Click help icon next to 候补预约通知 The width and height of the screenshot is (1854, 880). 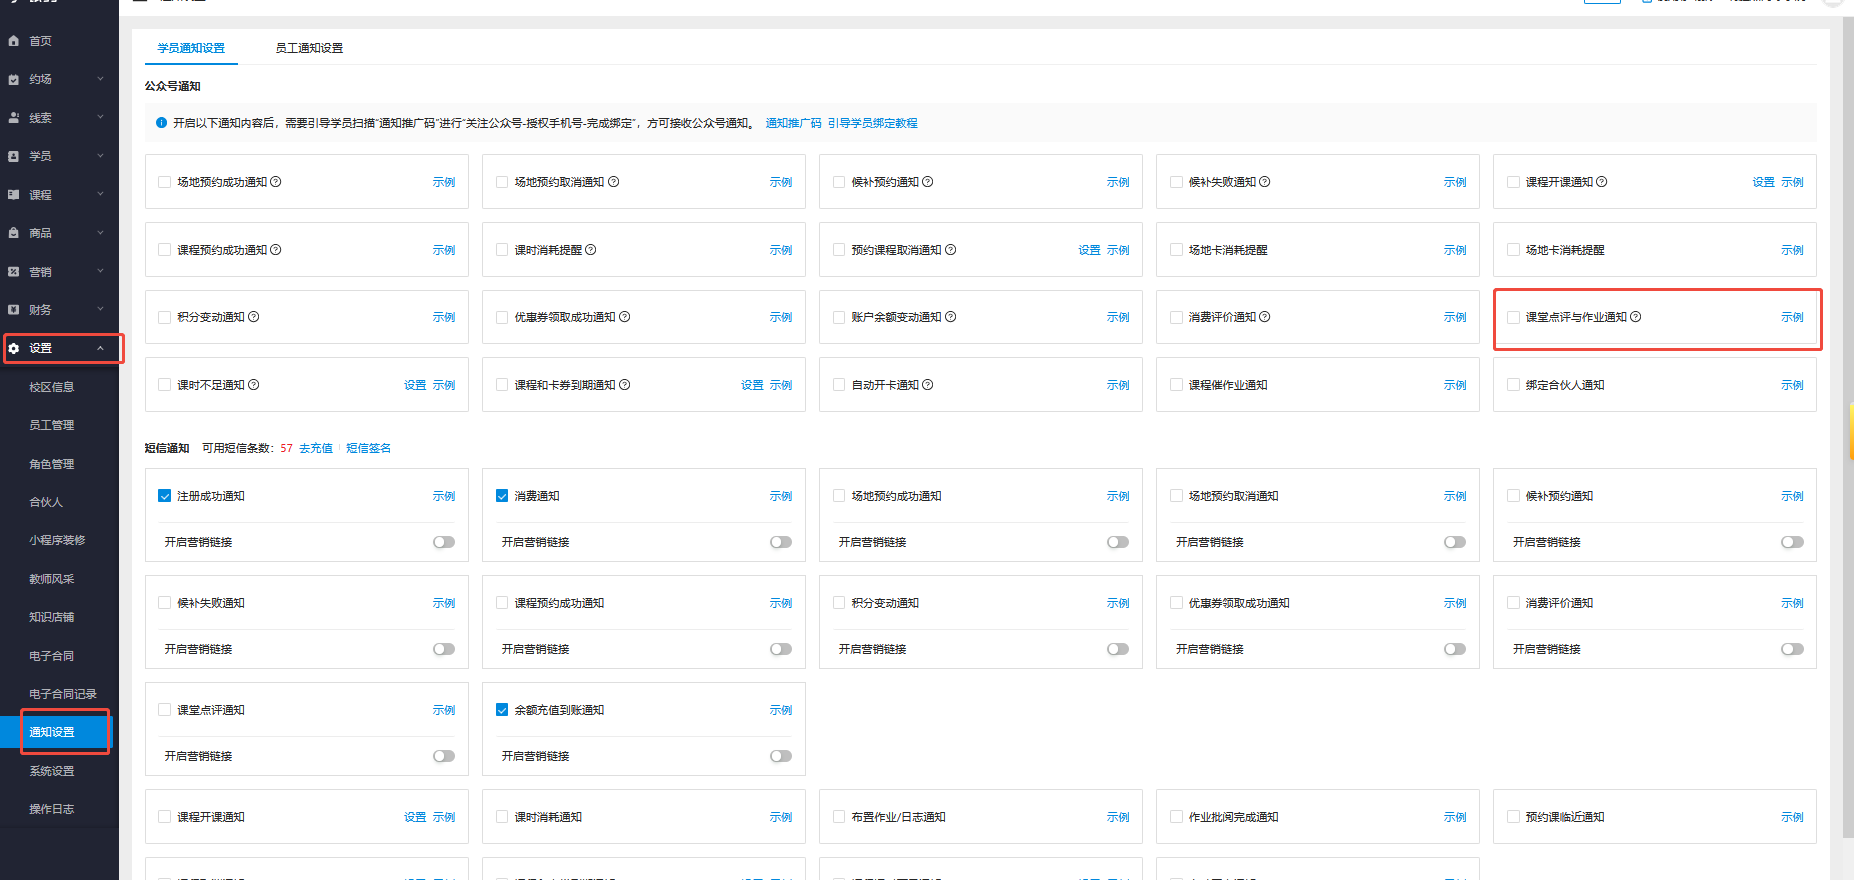(928, 182)
